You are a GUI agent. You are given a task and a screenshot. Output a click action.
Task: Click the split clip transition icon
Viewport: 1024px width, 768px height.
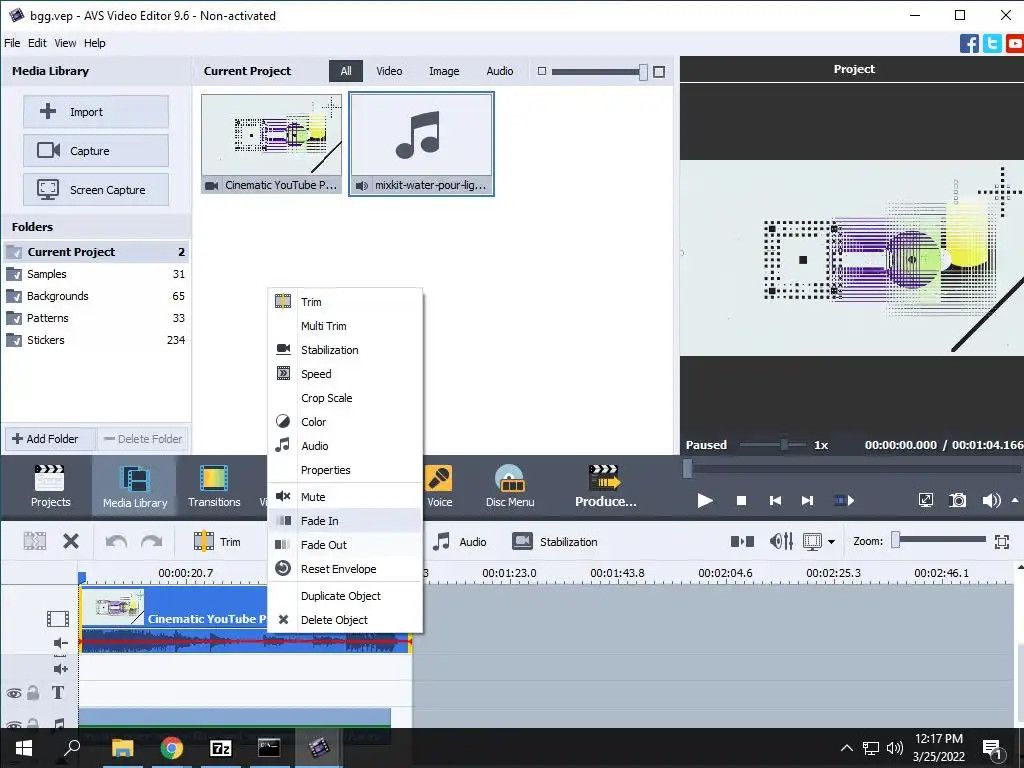tap(743, 541)
